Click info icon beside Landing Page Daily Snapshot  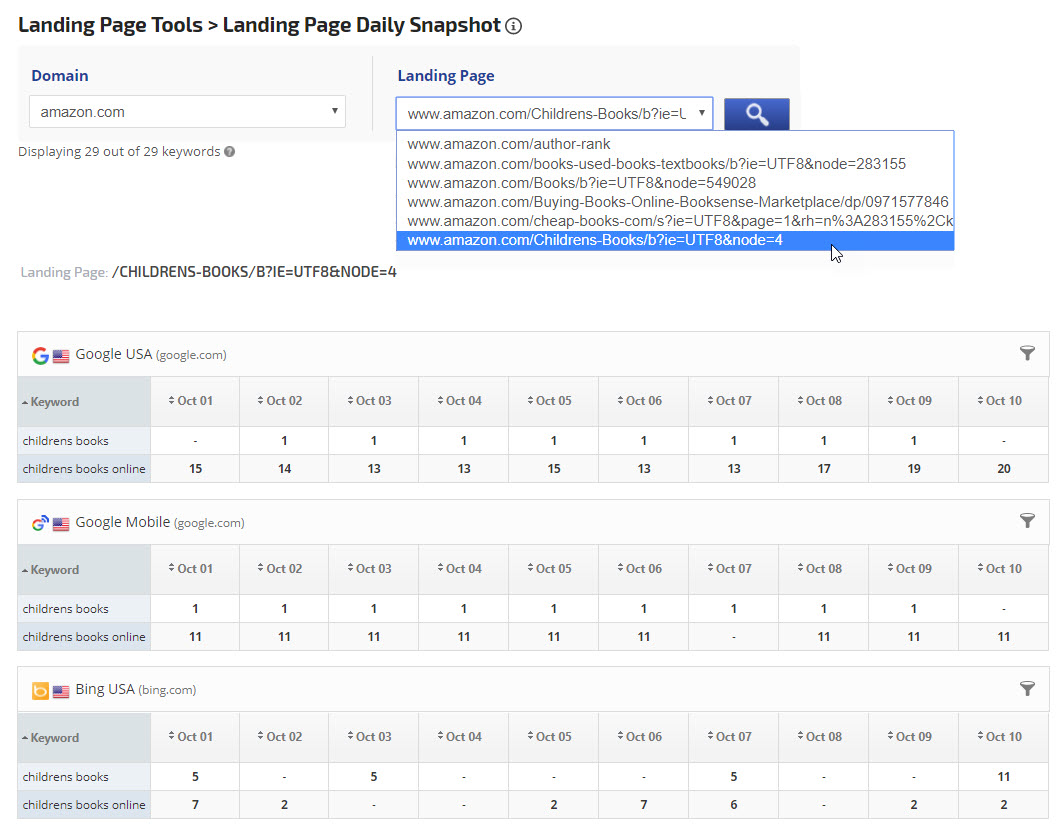pyautogui.click(x=514, y=26)
